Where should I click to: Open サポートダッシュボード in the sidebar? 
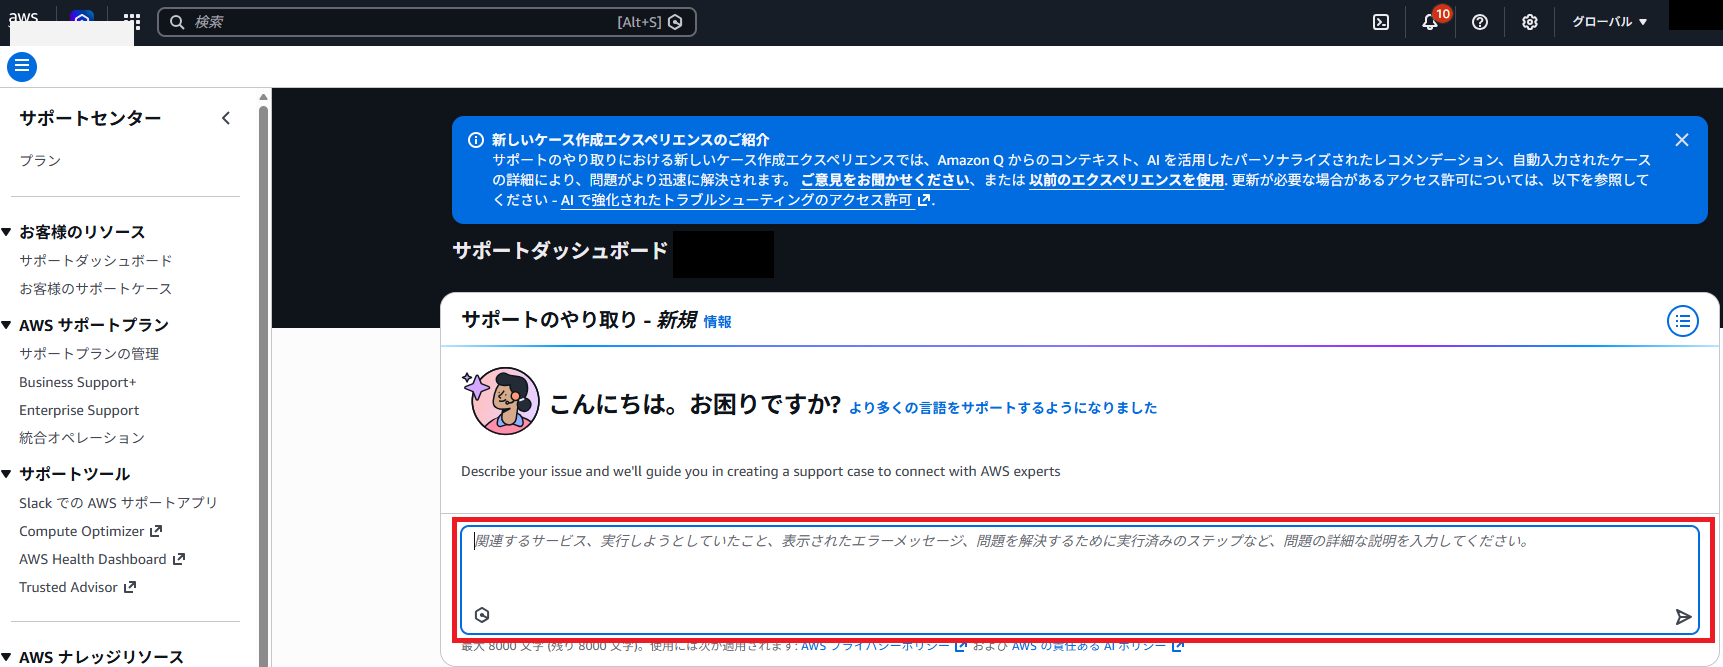(96, 261)
